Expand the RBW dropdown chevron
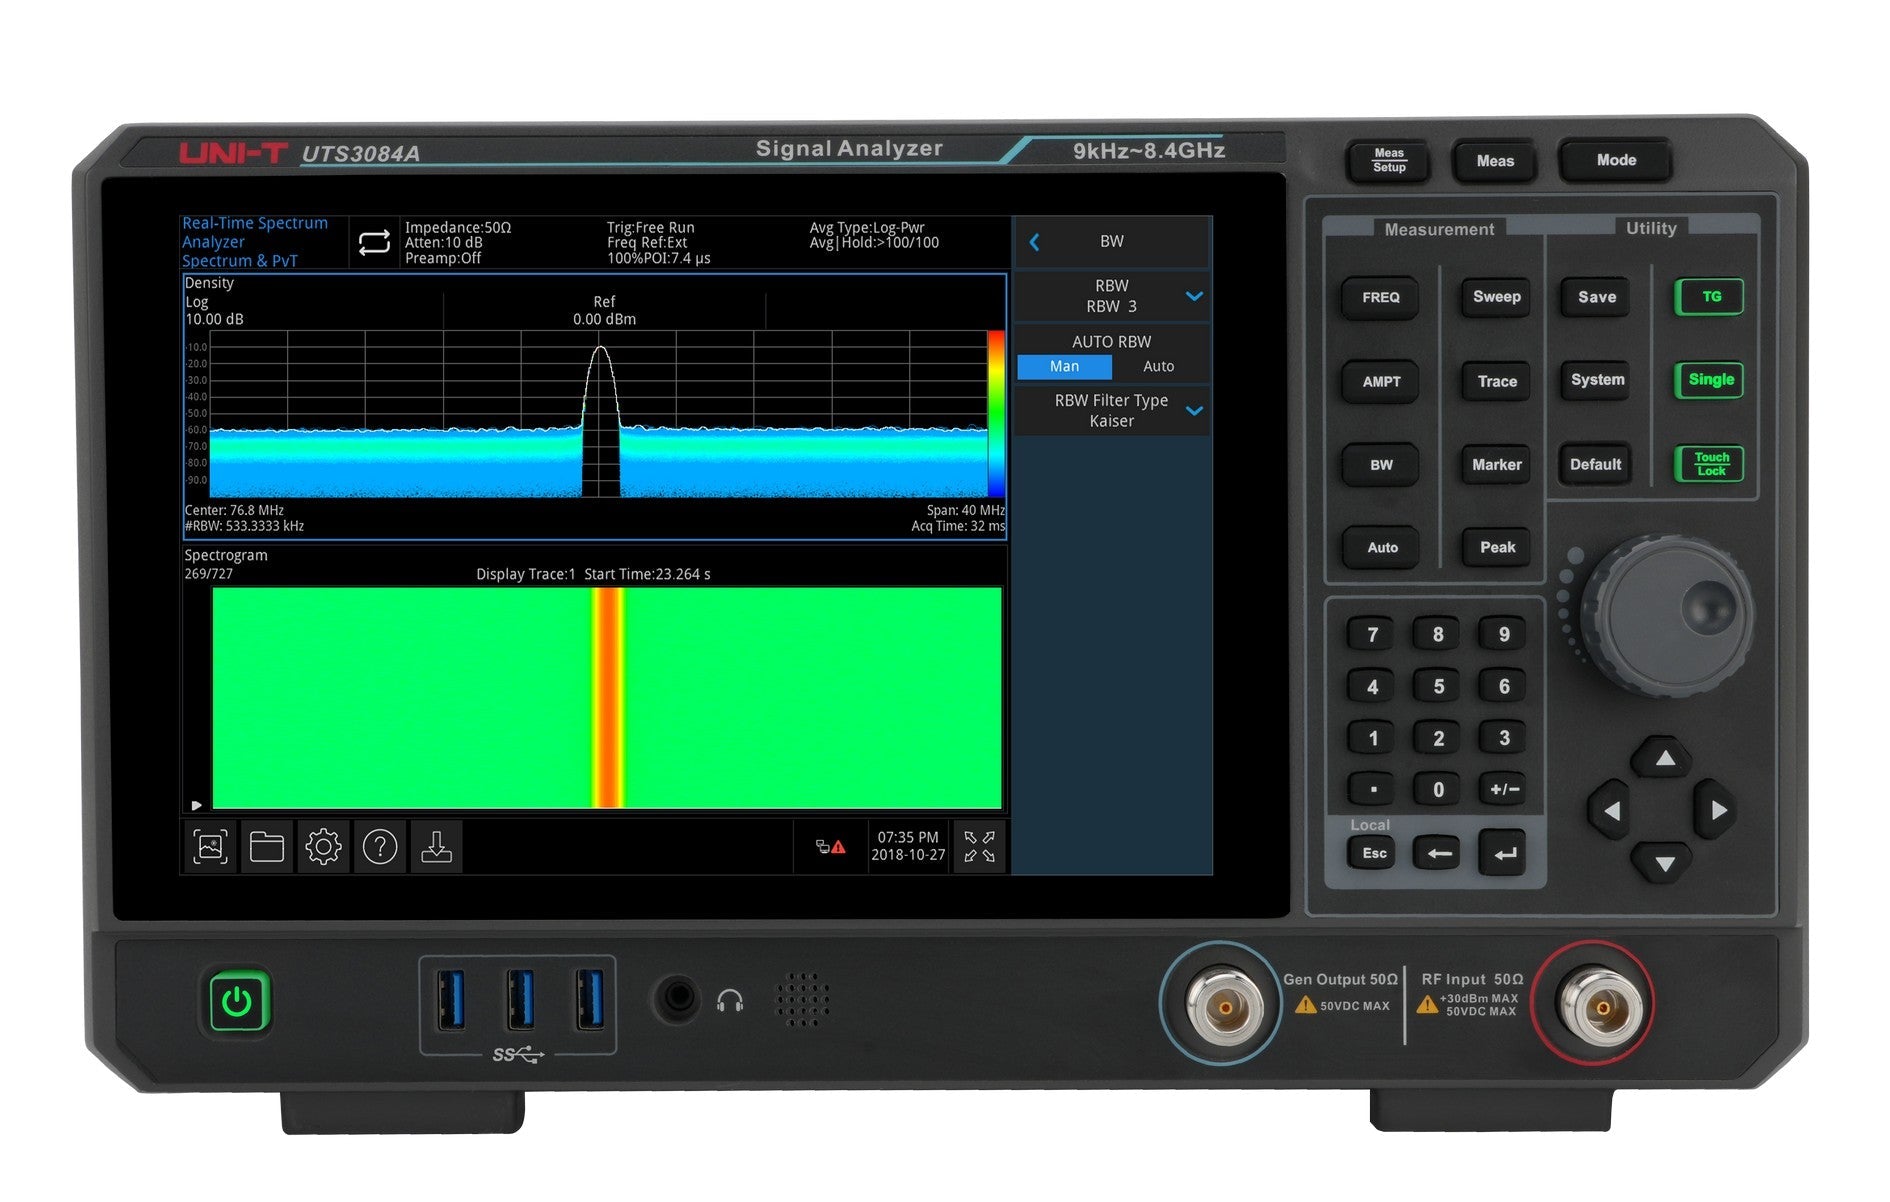1890x1202 pixels. (x=1194, y=297)
